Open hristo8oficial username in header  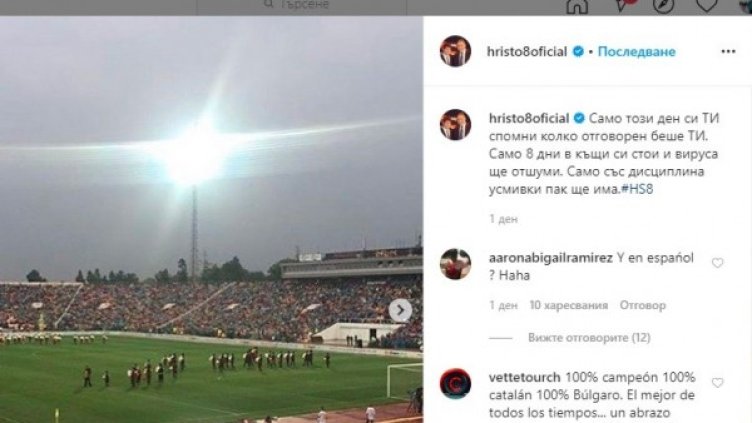(527, 51)
